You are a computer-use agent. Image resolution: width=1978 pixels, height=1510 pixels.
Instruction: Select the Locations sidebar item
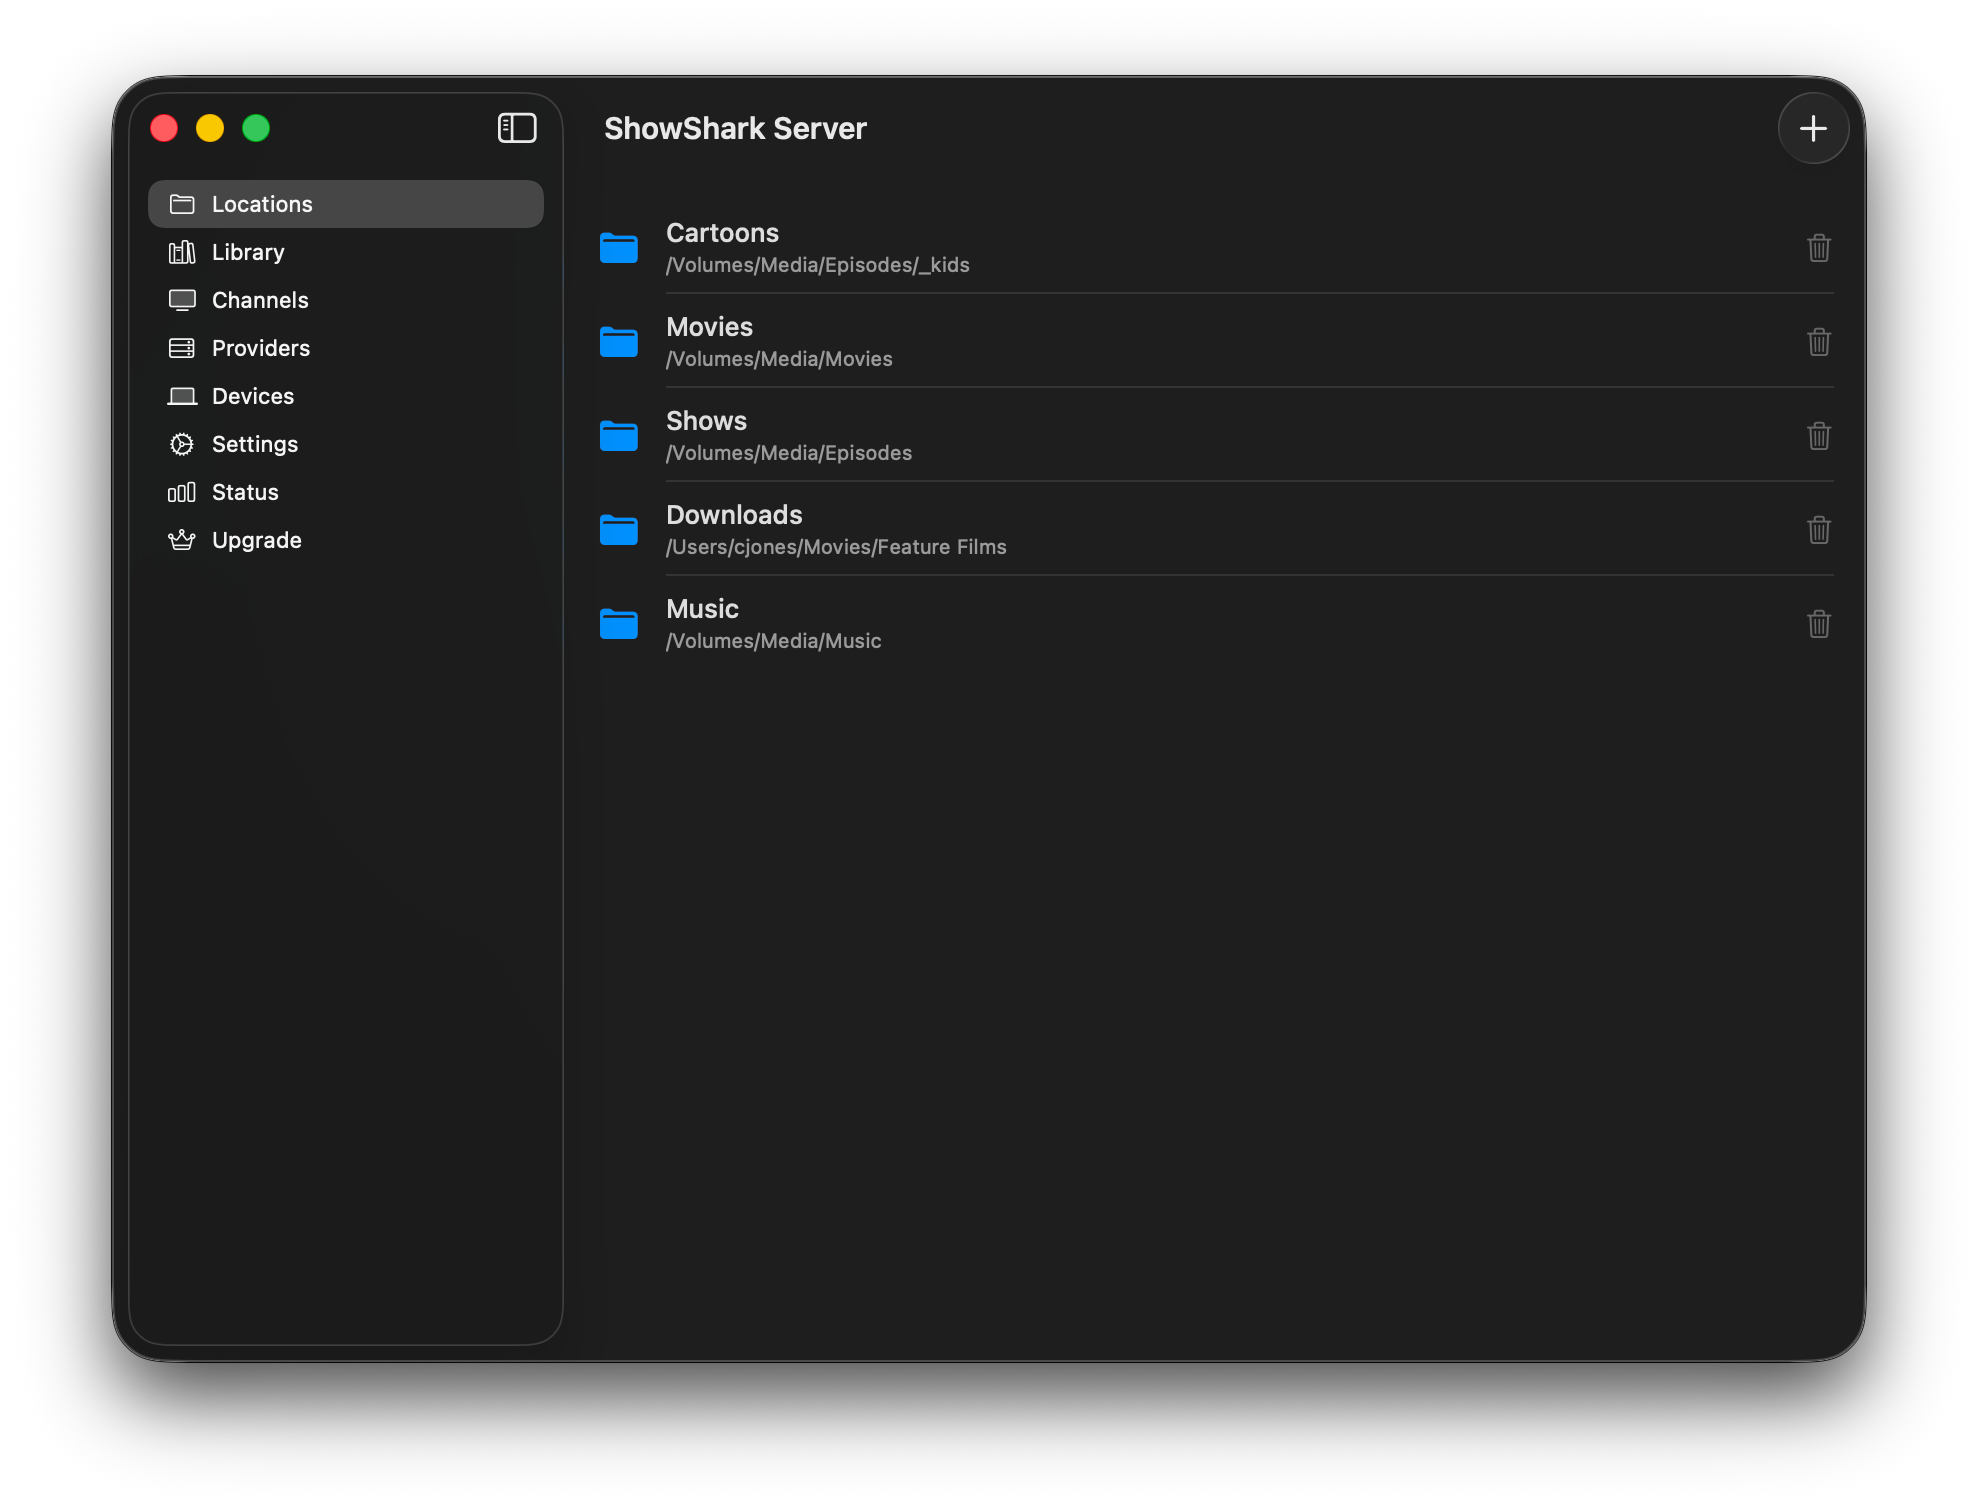tap(262, 204)
